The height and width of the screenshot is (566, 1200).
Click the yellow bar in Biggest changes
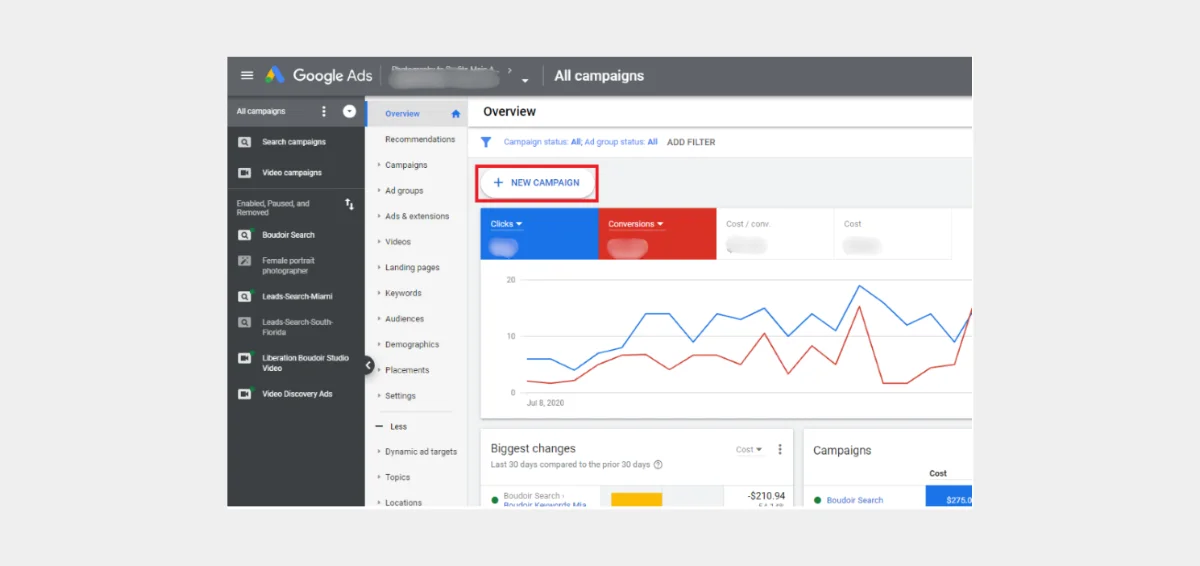(x=637, y=499)
